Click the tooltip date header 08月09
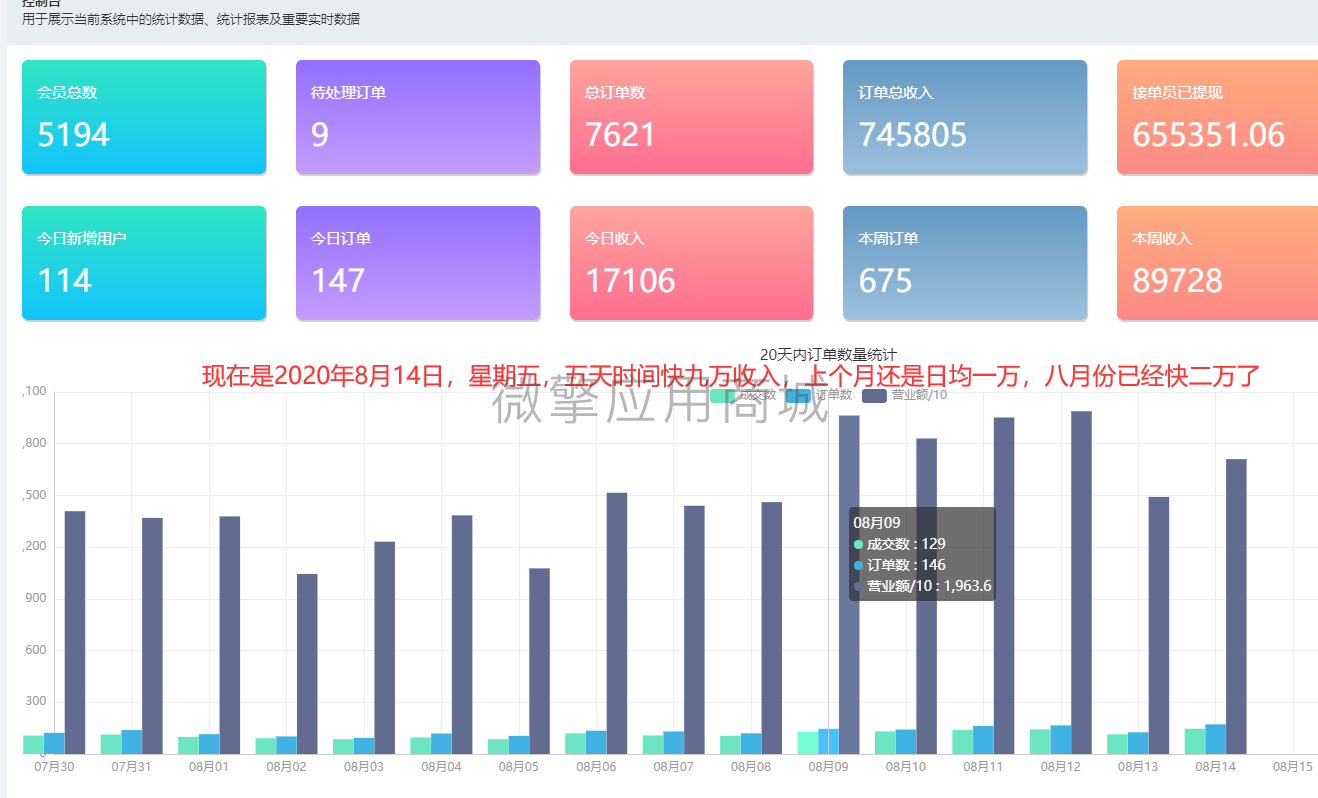This screenshot has height=798, width=1318. coord(877,522)
